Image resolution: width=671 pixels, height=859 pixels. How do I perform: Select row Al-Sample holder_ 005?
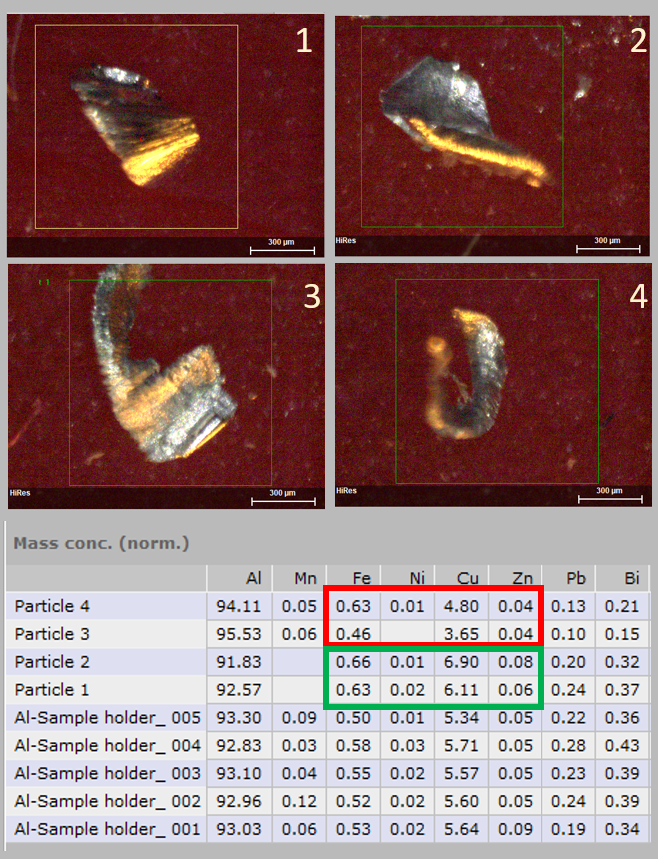coord(108,718)
